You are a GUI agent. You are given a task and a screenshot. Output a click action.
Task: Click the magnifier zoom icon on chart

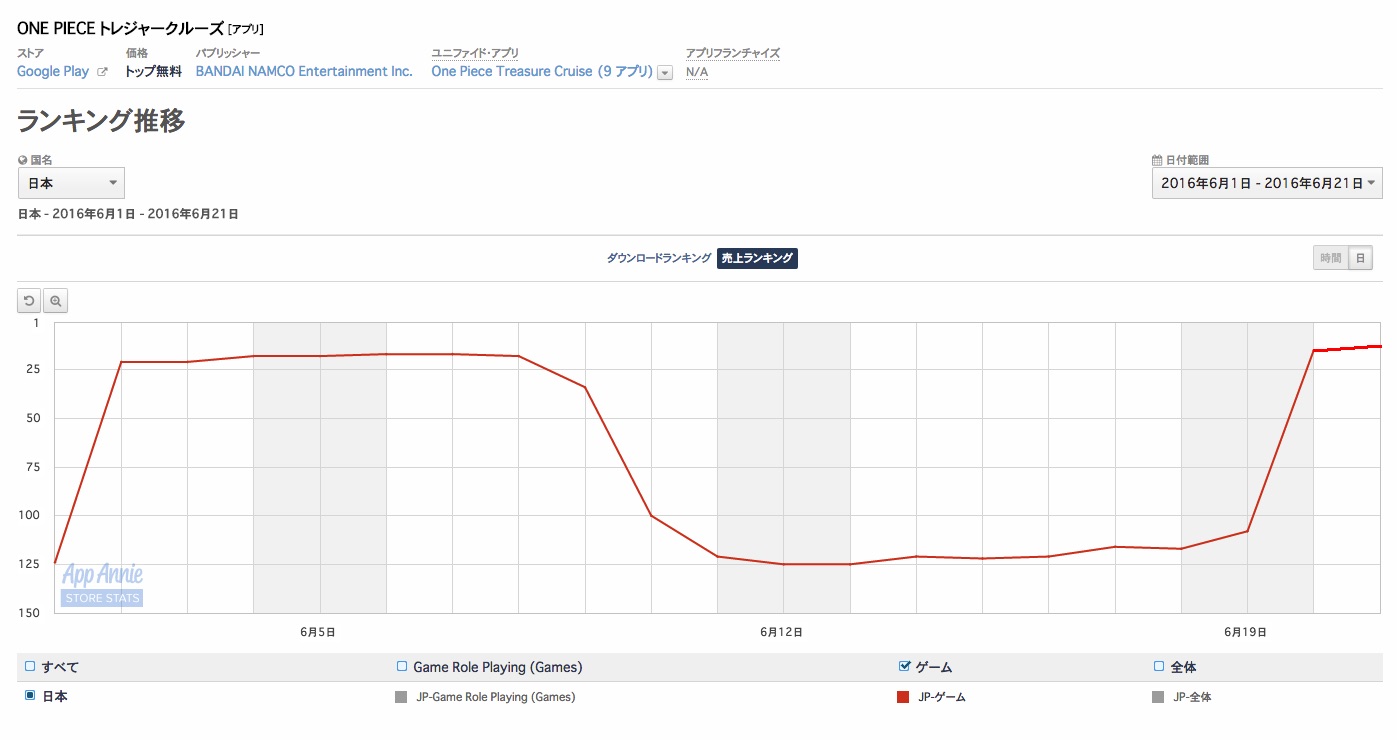56,300
